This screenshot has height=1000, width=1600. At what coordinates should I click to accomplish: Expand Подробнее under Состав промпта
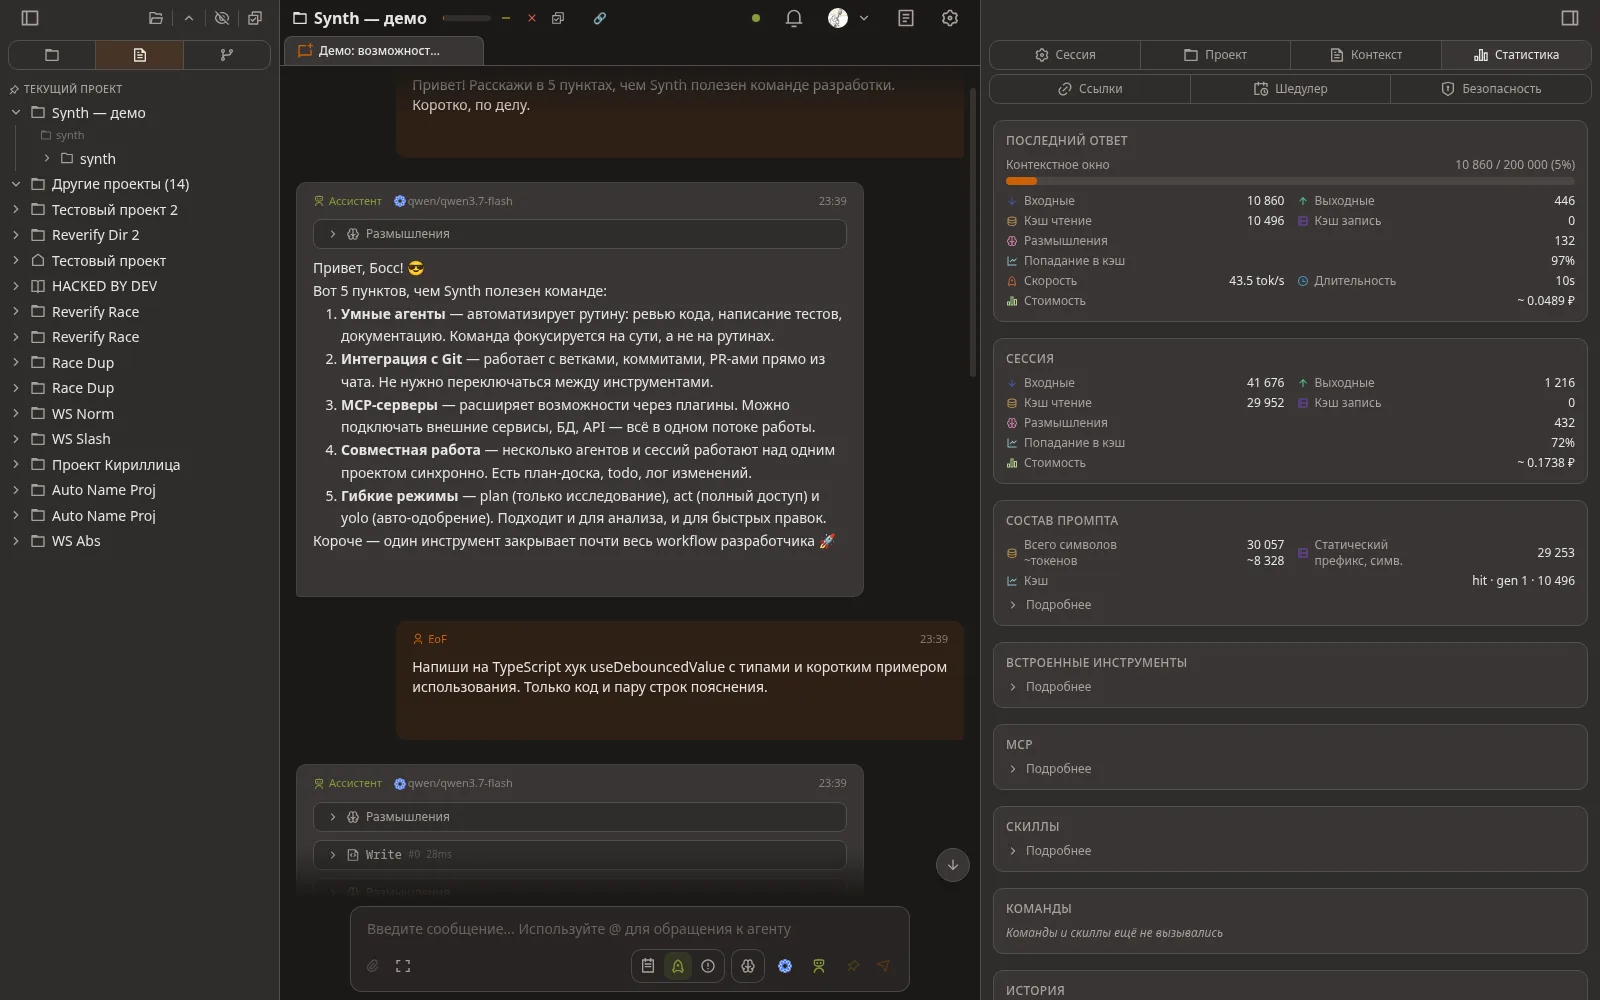pyautogui.click(x=1049, y=605)
